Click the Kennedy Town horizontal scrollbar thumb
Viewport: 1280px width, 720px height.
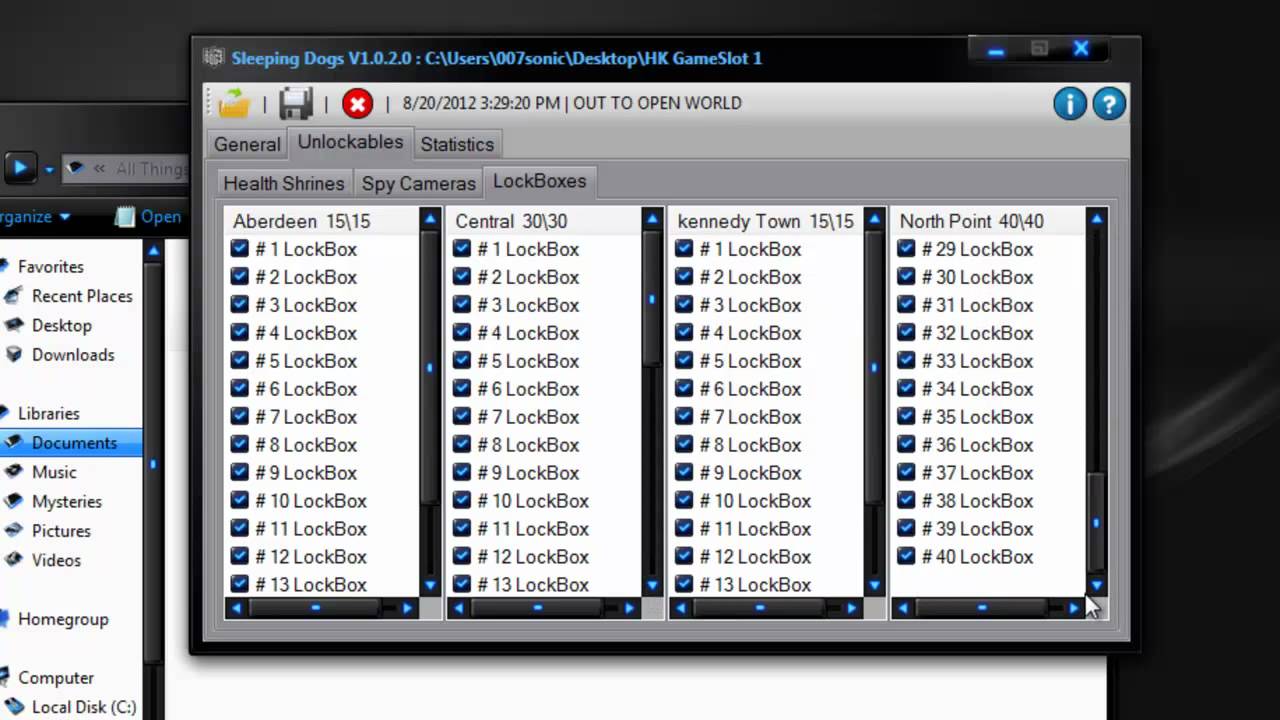point(760,608)
